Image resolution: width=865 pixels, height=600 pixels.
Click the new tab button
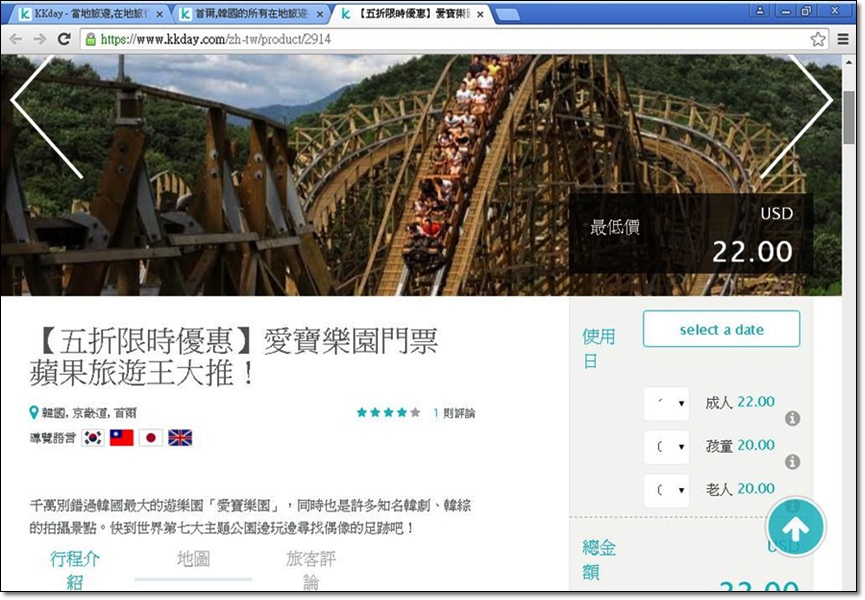[x=508, y=15]
